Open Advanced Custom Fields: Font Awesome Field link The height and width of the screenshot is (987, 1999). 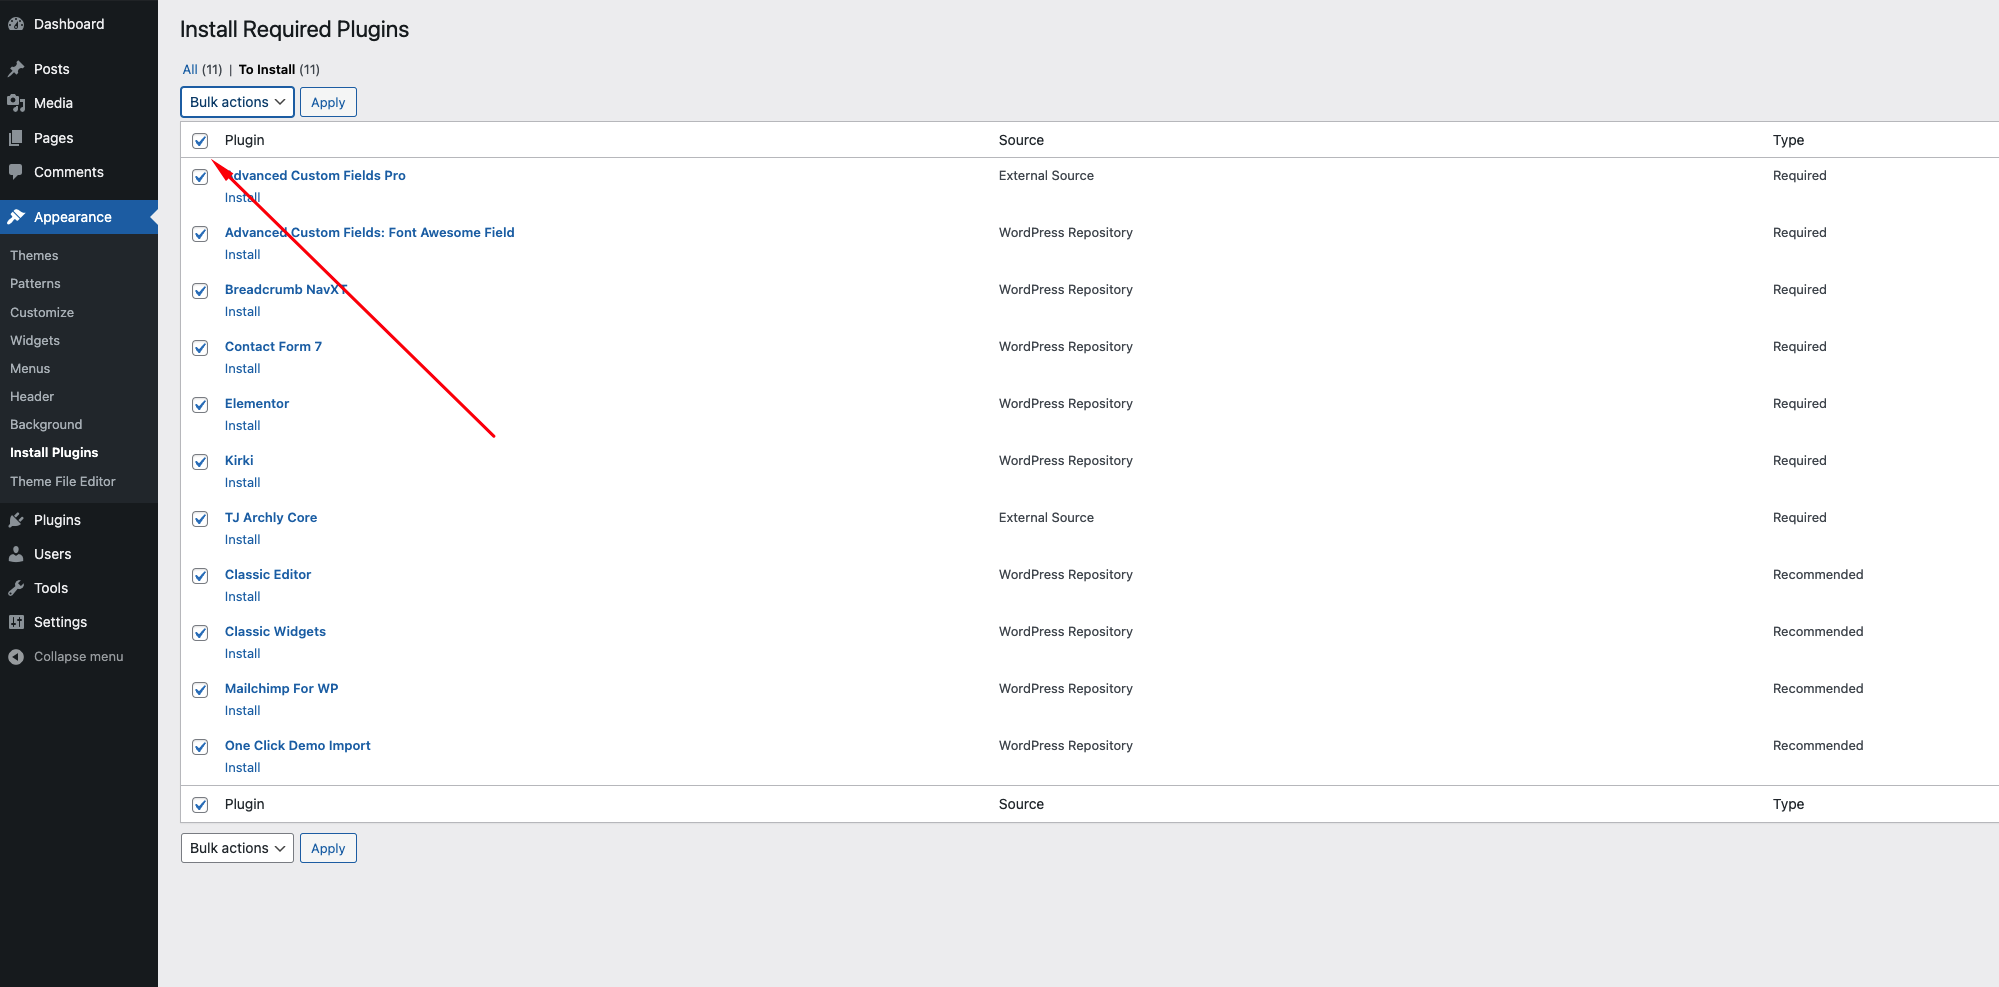369,233
